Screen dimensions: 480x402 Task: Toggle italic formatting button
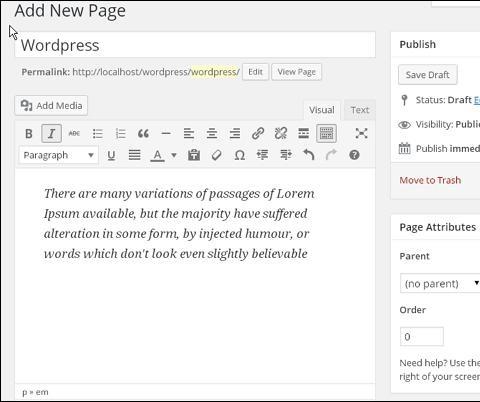pos(51,134)
